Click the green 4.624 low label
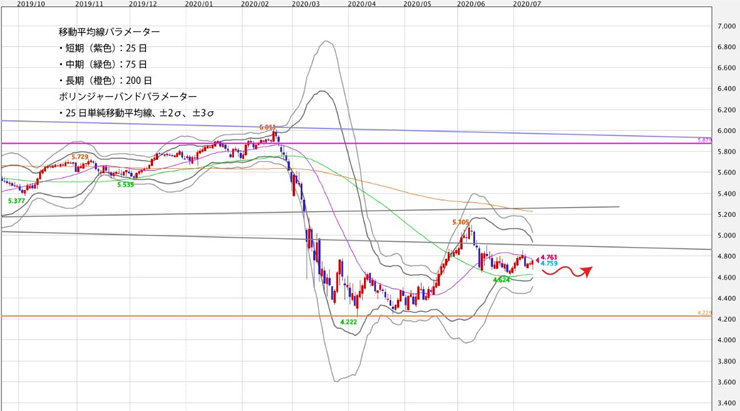 [502, 280]
